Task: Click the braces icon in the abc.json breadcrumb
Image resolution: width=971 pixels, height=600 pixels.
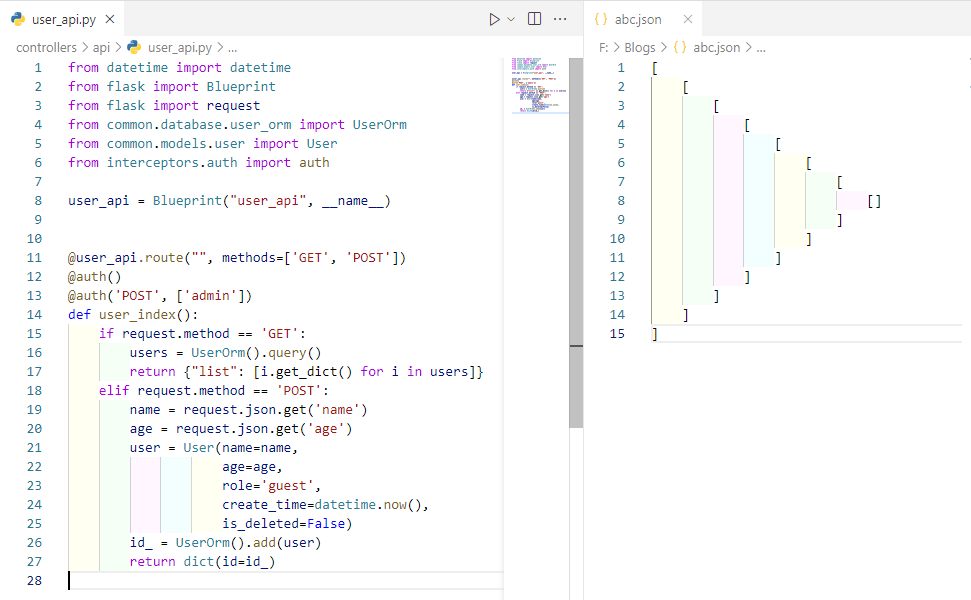Action: click(x=679, y=48)
